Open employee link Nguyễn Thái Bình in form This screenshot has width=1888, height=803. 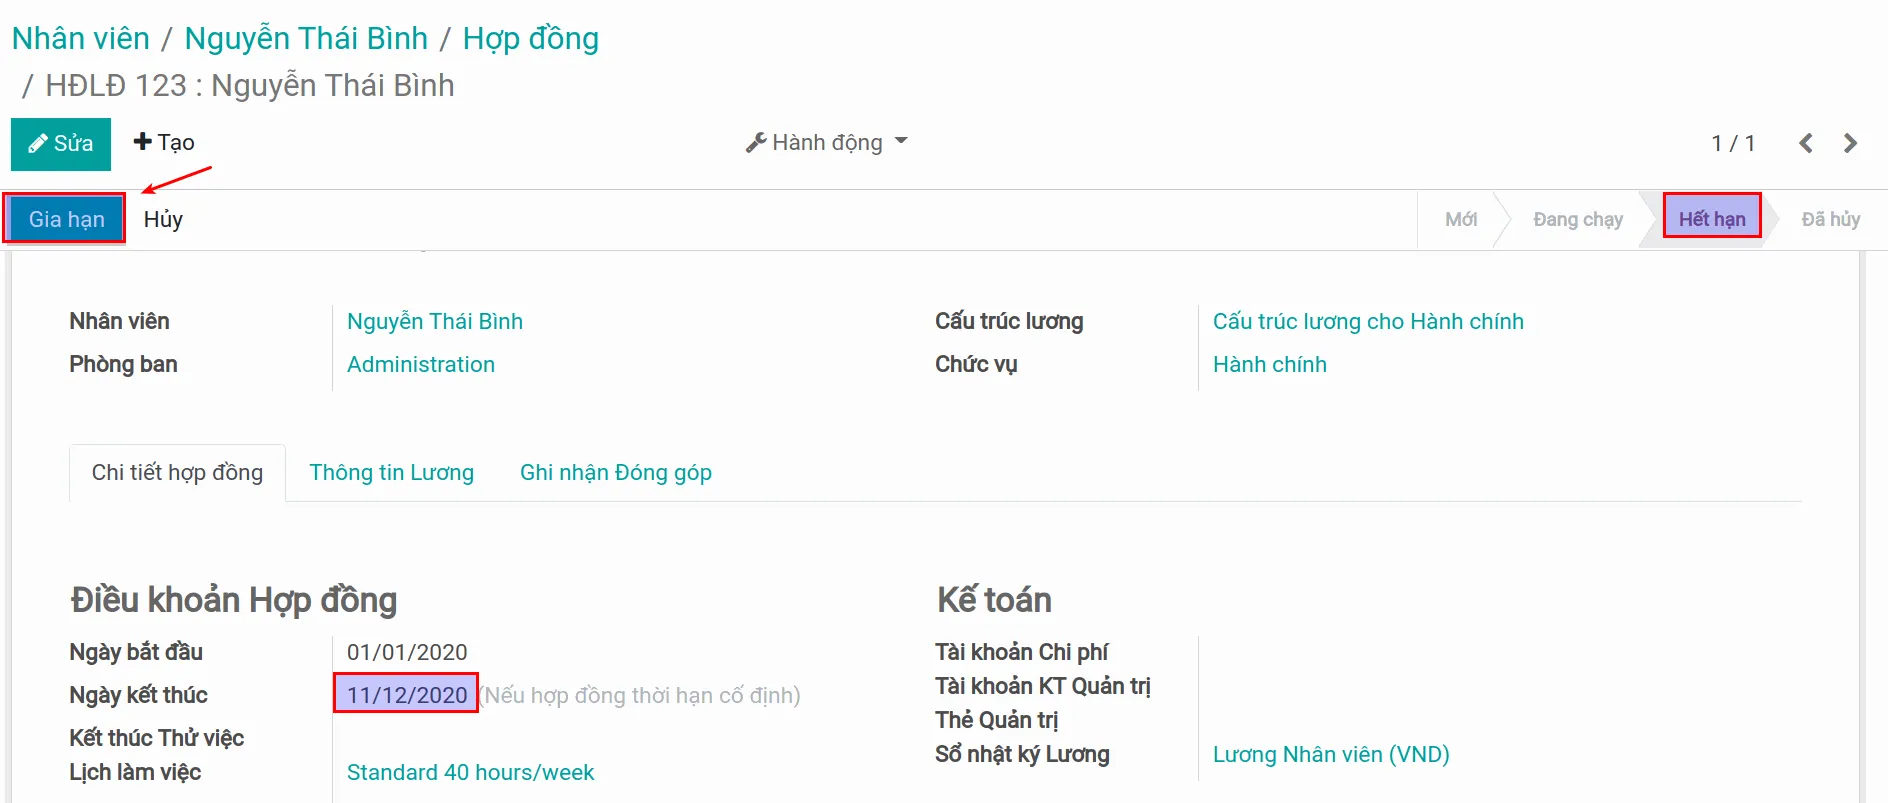coord(434,321)
